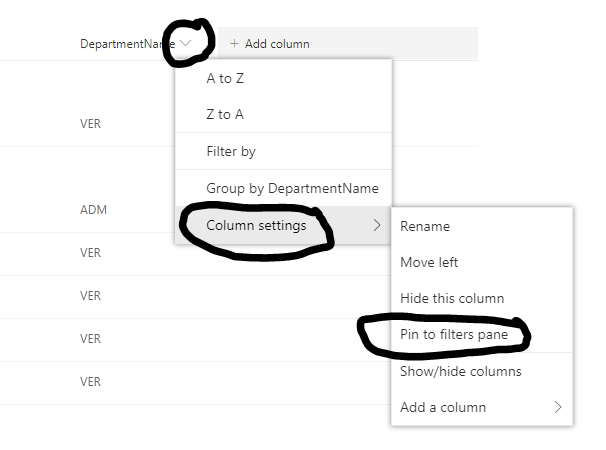606x450 pixels.
Task: Open the Column settings menu item
Action: 256,226
